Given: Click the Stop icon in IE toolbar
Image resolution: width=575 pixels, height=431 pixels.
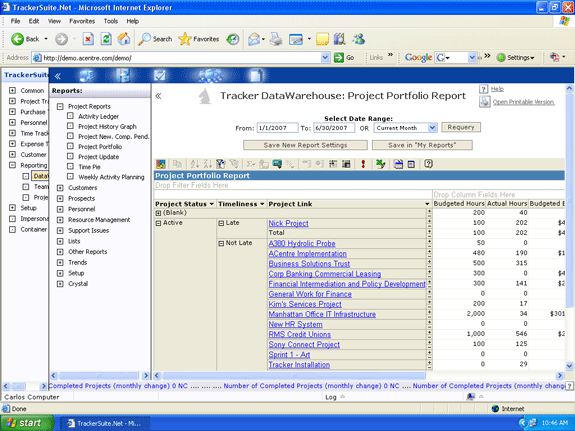Looking at the screenshot, I should (x=88, y=39).
